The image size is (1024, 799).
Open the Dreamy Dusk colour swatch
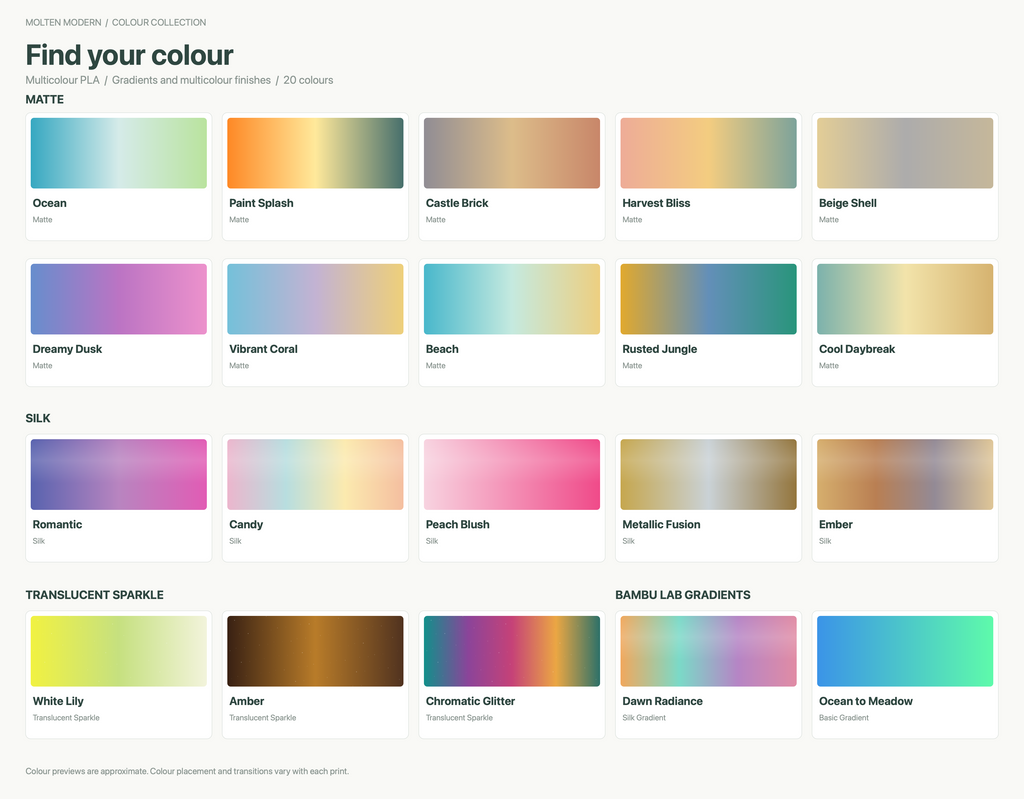[x=119, y=299]
